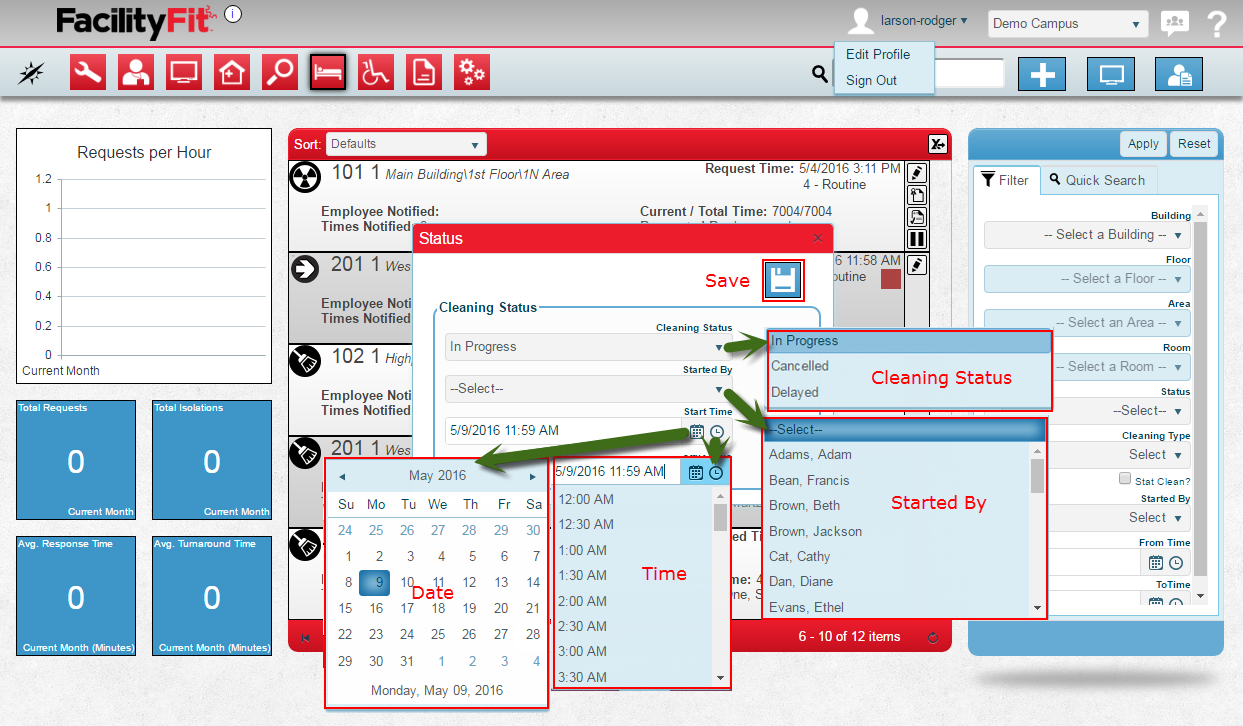Open the Select a Building dropdown

(1087, 235)
